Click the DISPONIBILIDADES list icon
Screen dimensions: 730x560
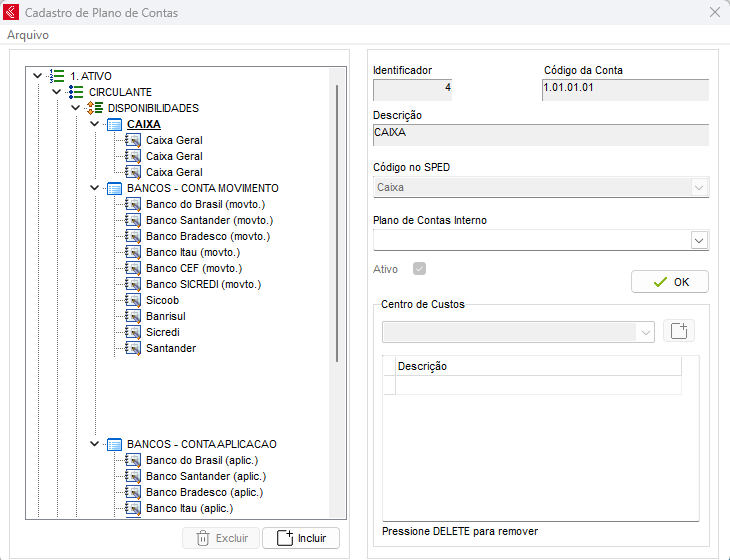coord(95,108)
